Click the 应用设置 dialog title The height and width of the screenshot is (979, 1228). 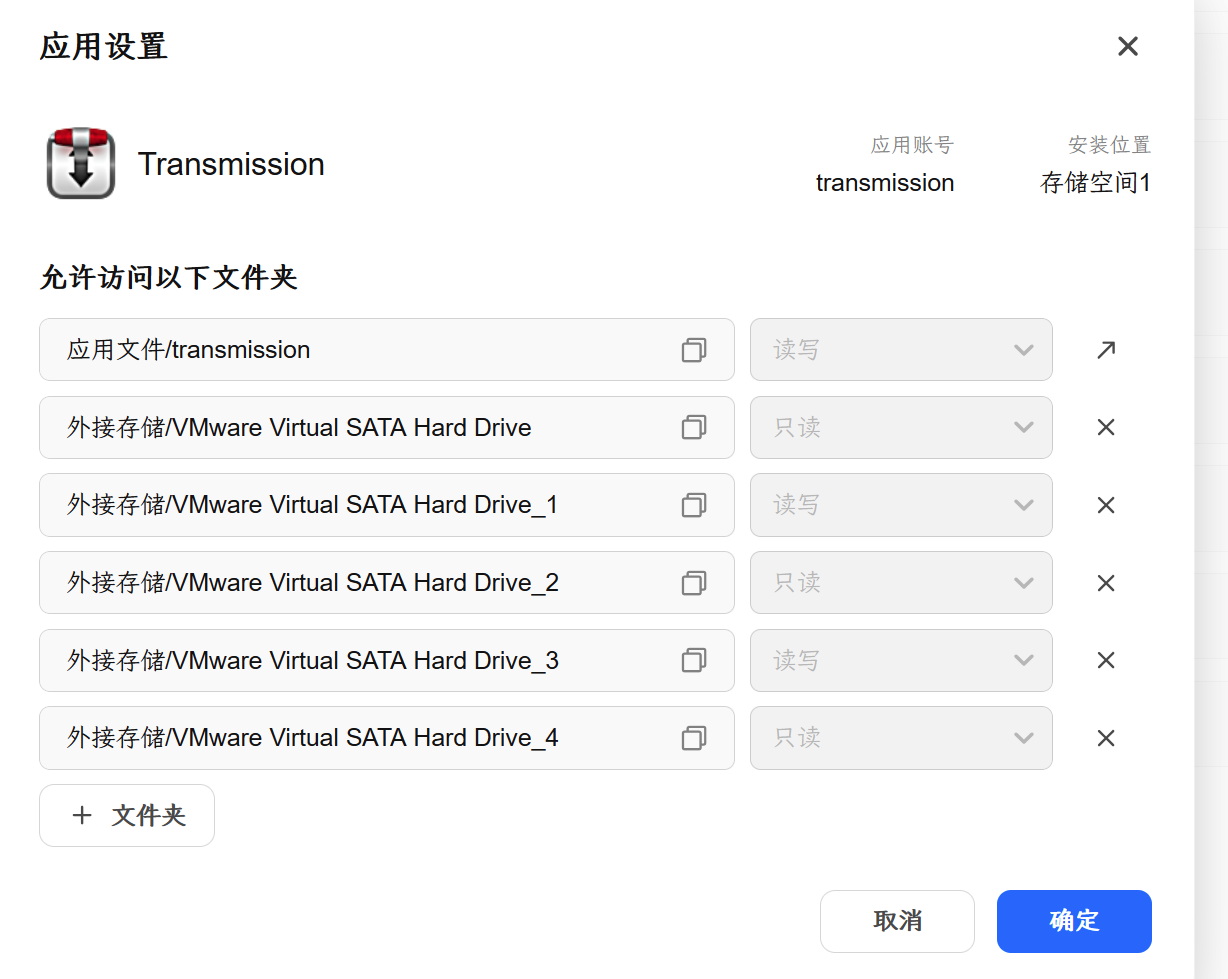[104, 46]
